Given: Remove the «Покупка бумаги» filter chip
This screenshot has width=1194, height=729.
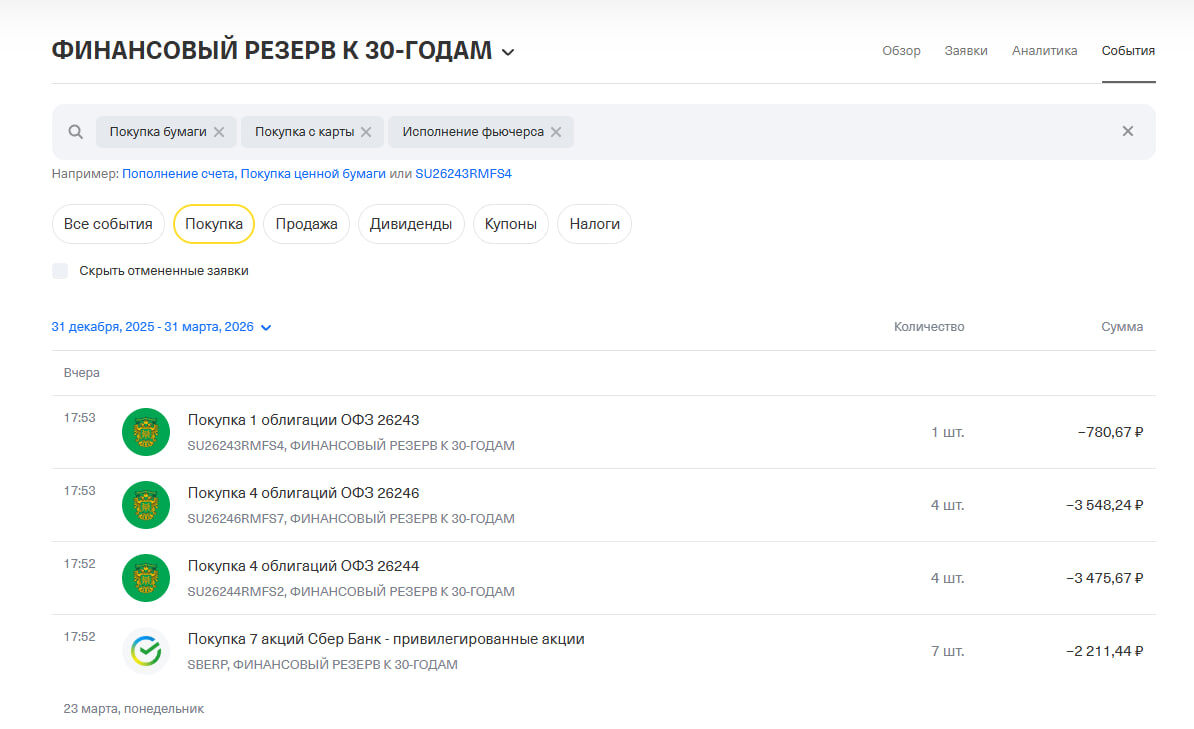Looking at the screenshot, I should pos(220,131).
